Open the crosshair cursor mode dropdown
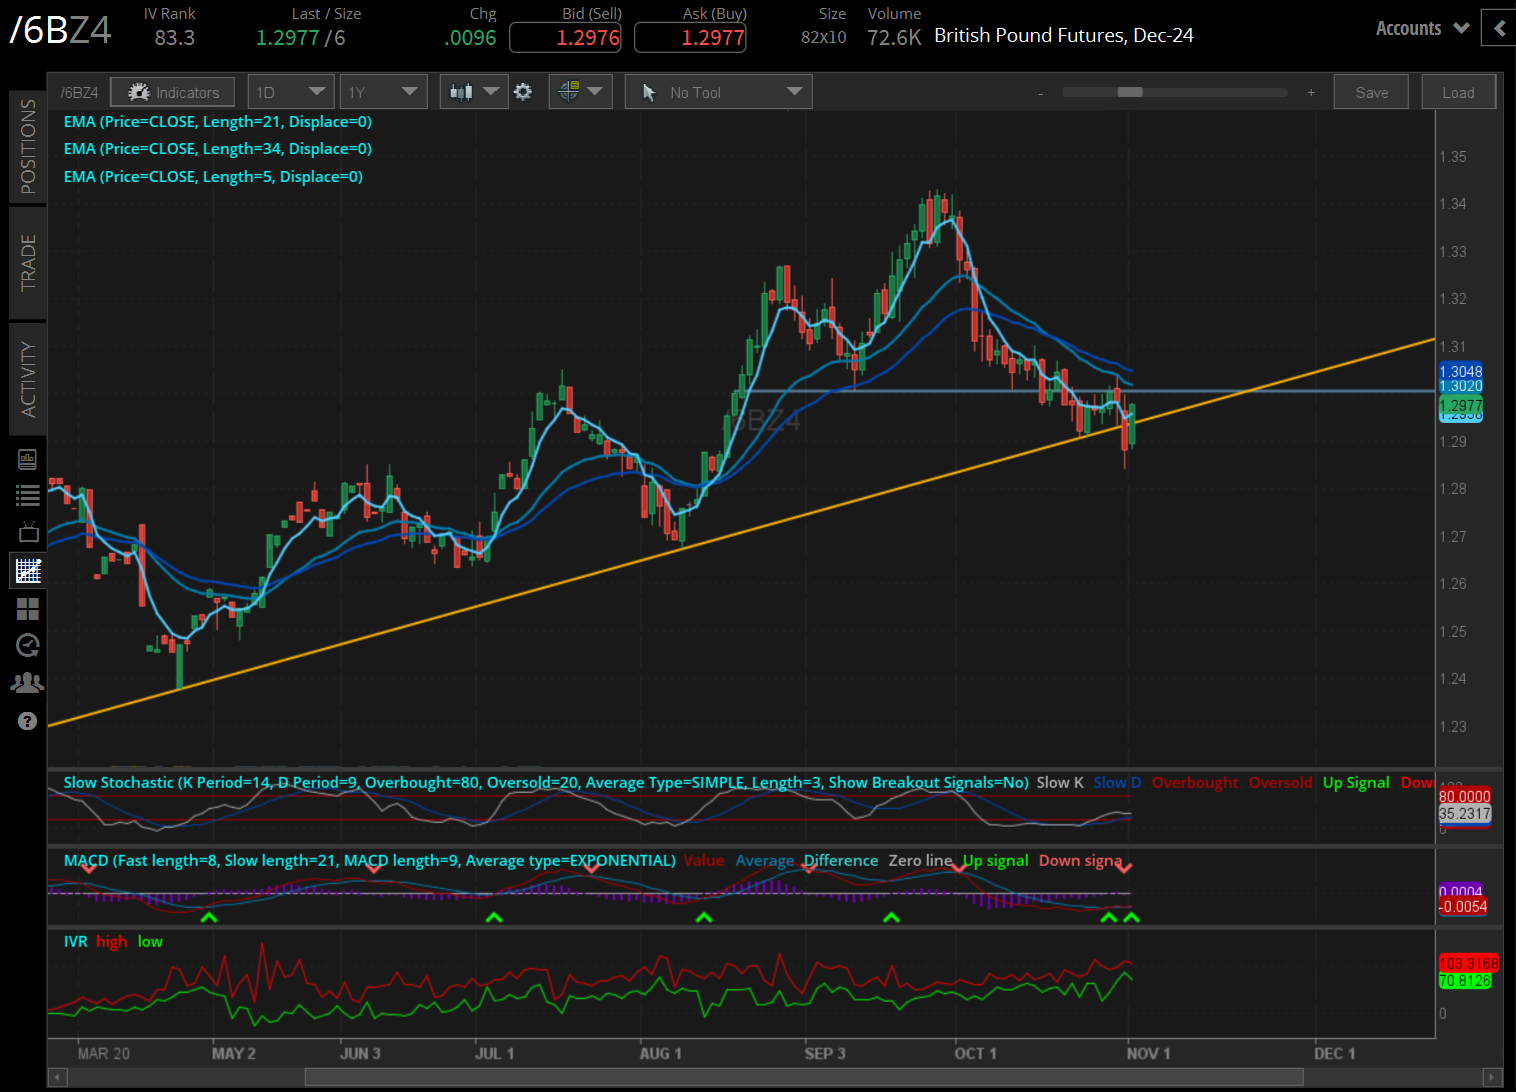Screen dimensions: 1516x1092 (x=580, y=92)
